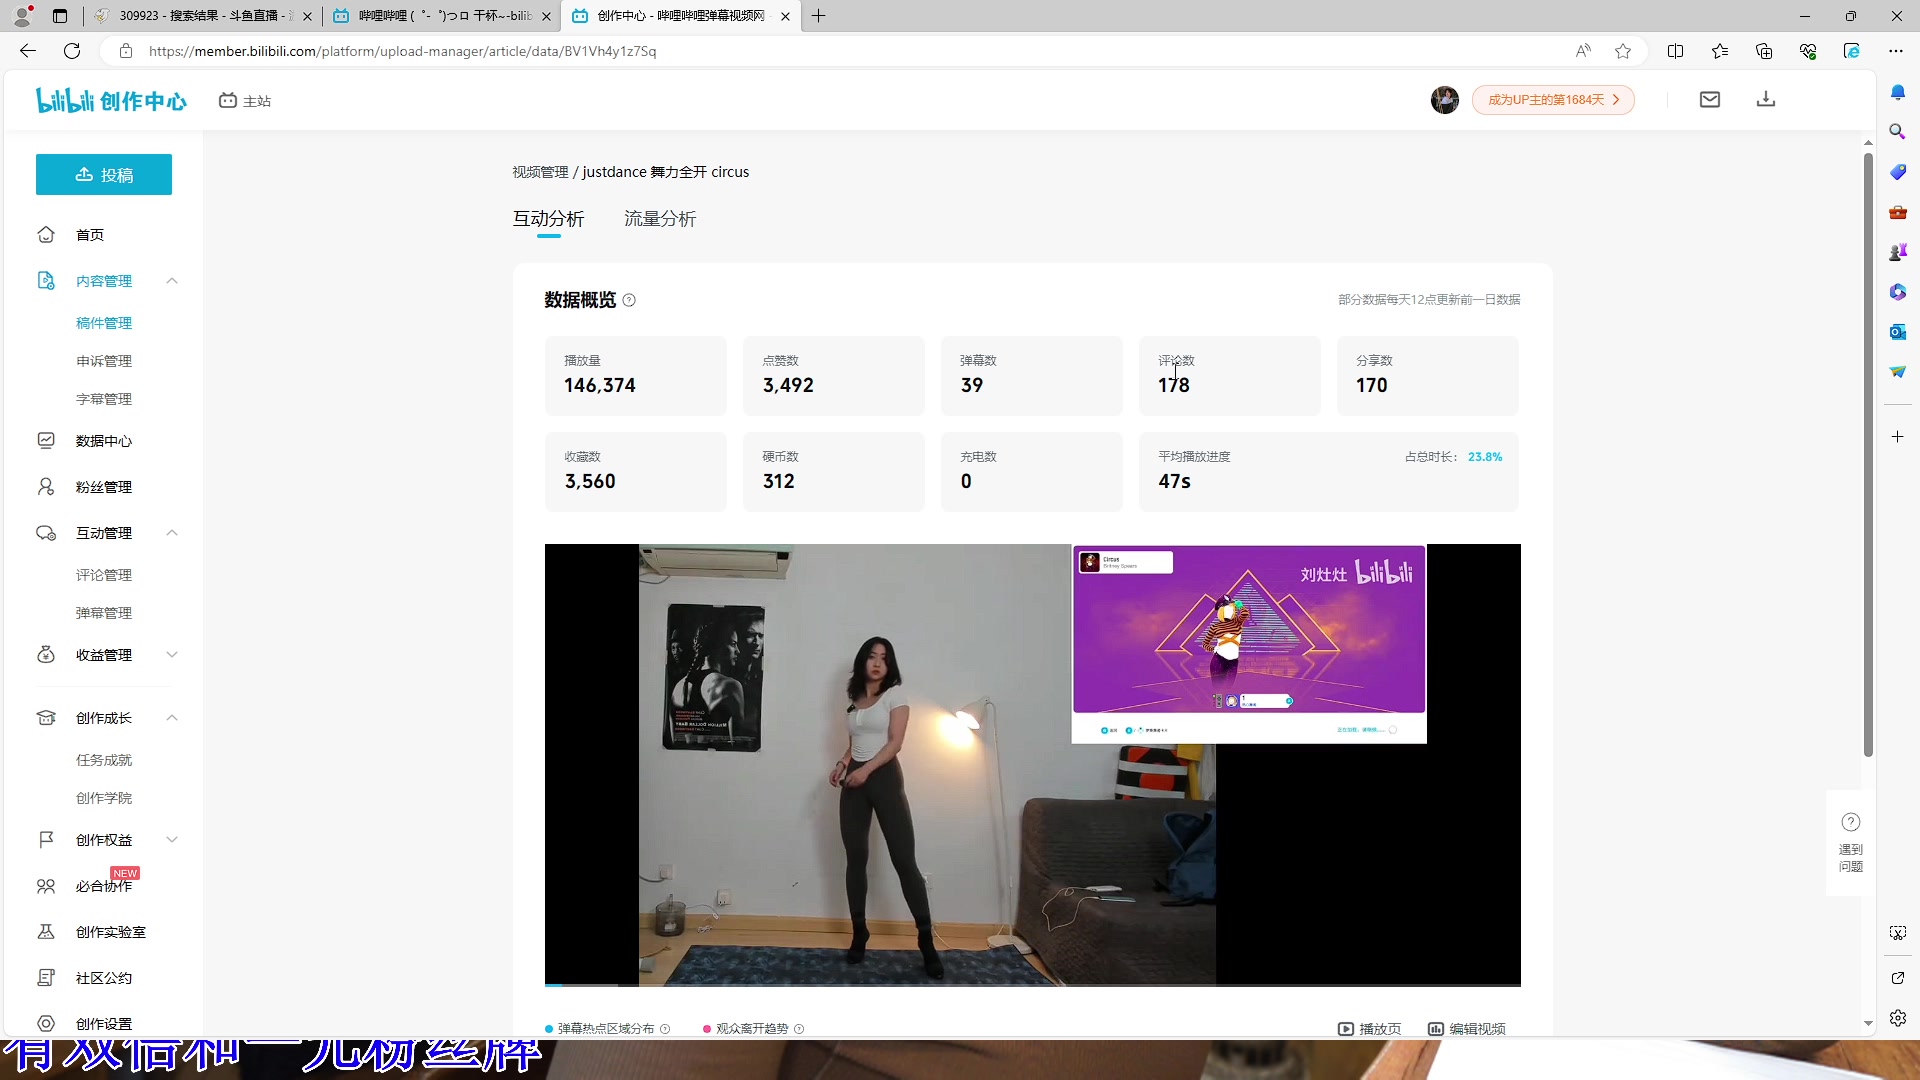This screenshot has height=1080, width=1920.
Task: Open the 播放页 link
Action: tap(1370, 1028)
